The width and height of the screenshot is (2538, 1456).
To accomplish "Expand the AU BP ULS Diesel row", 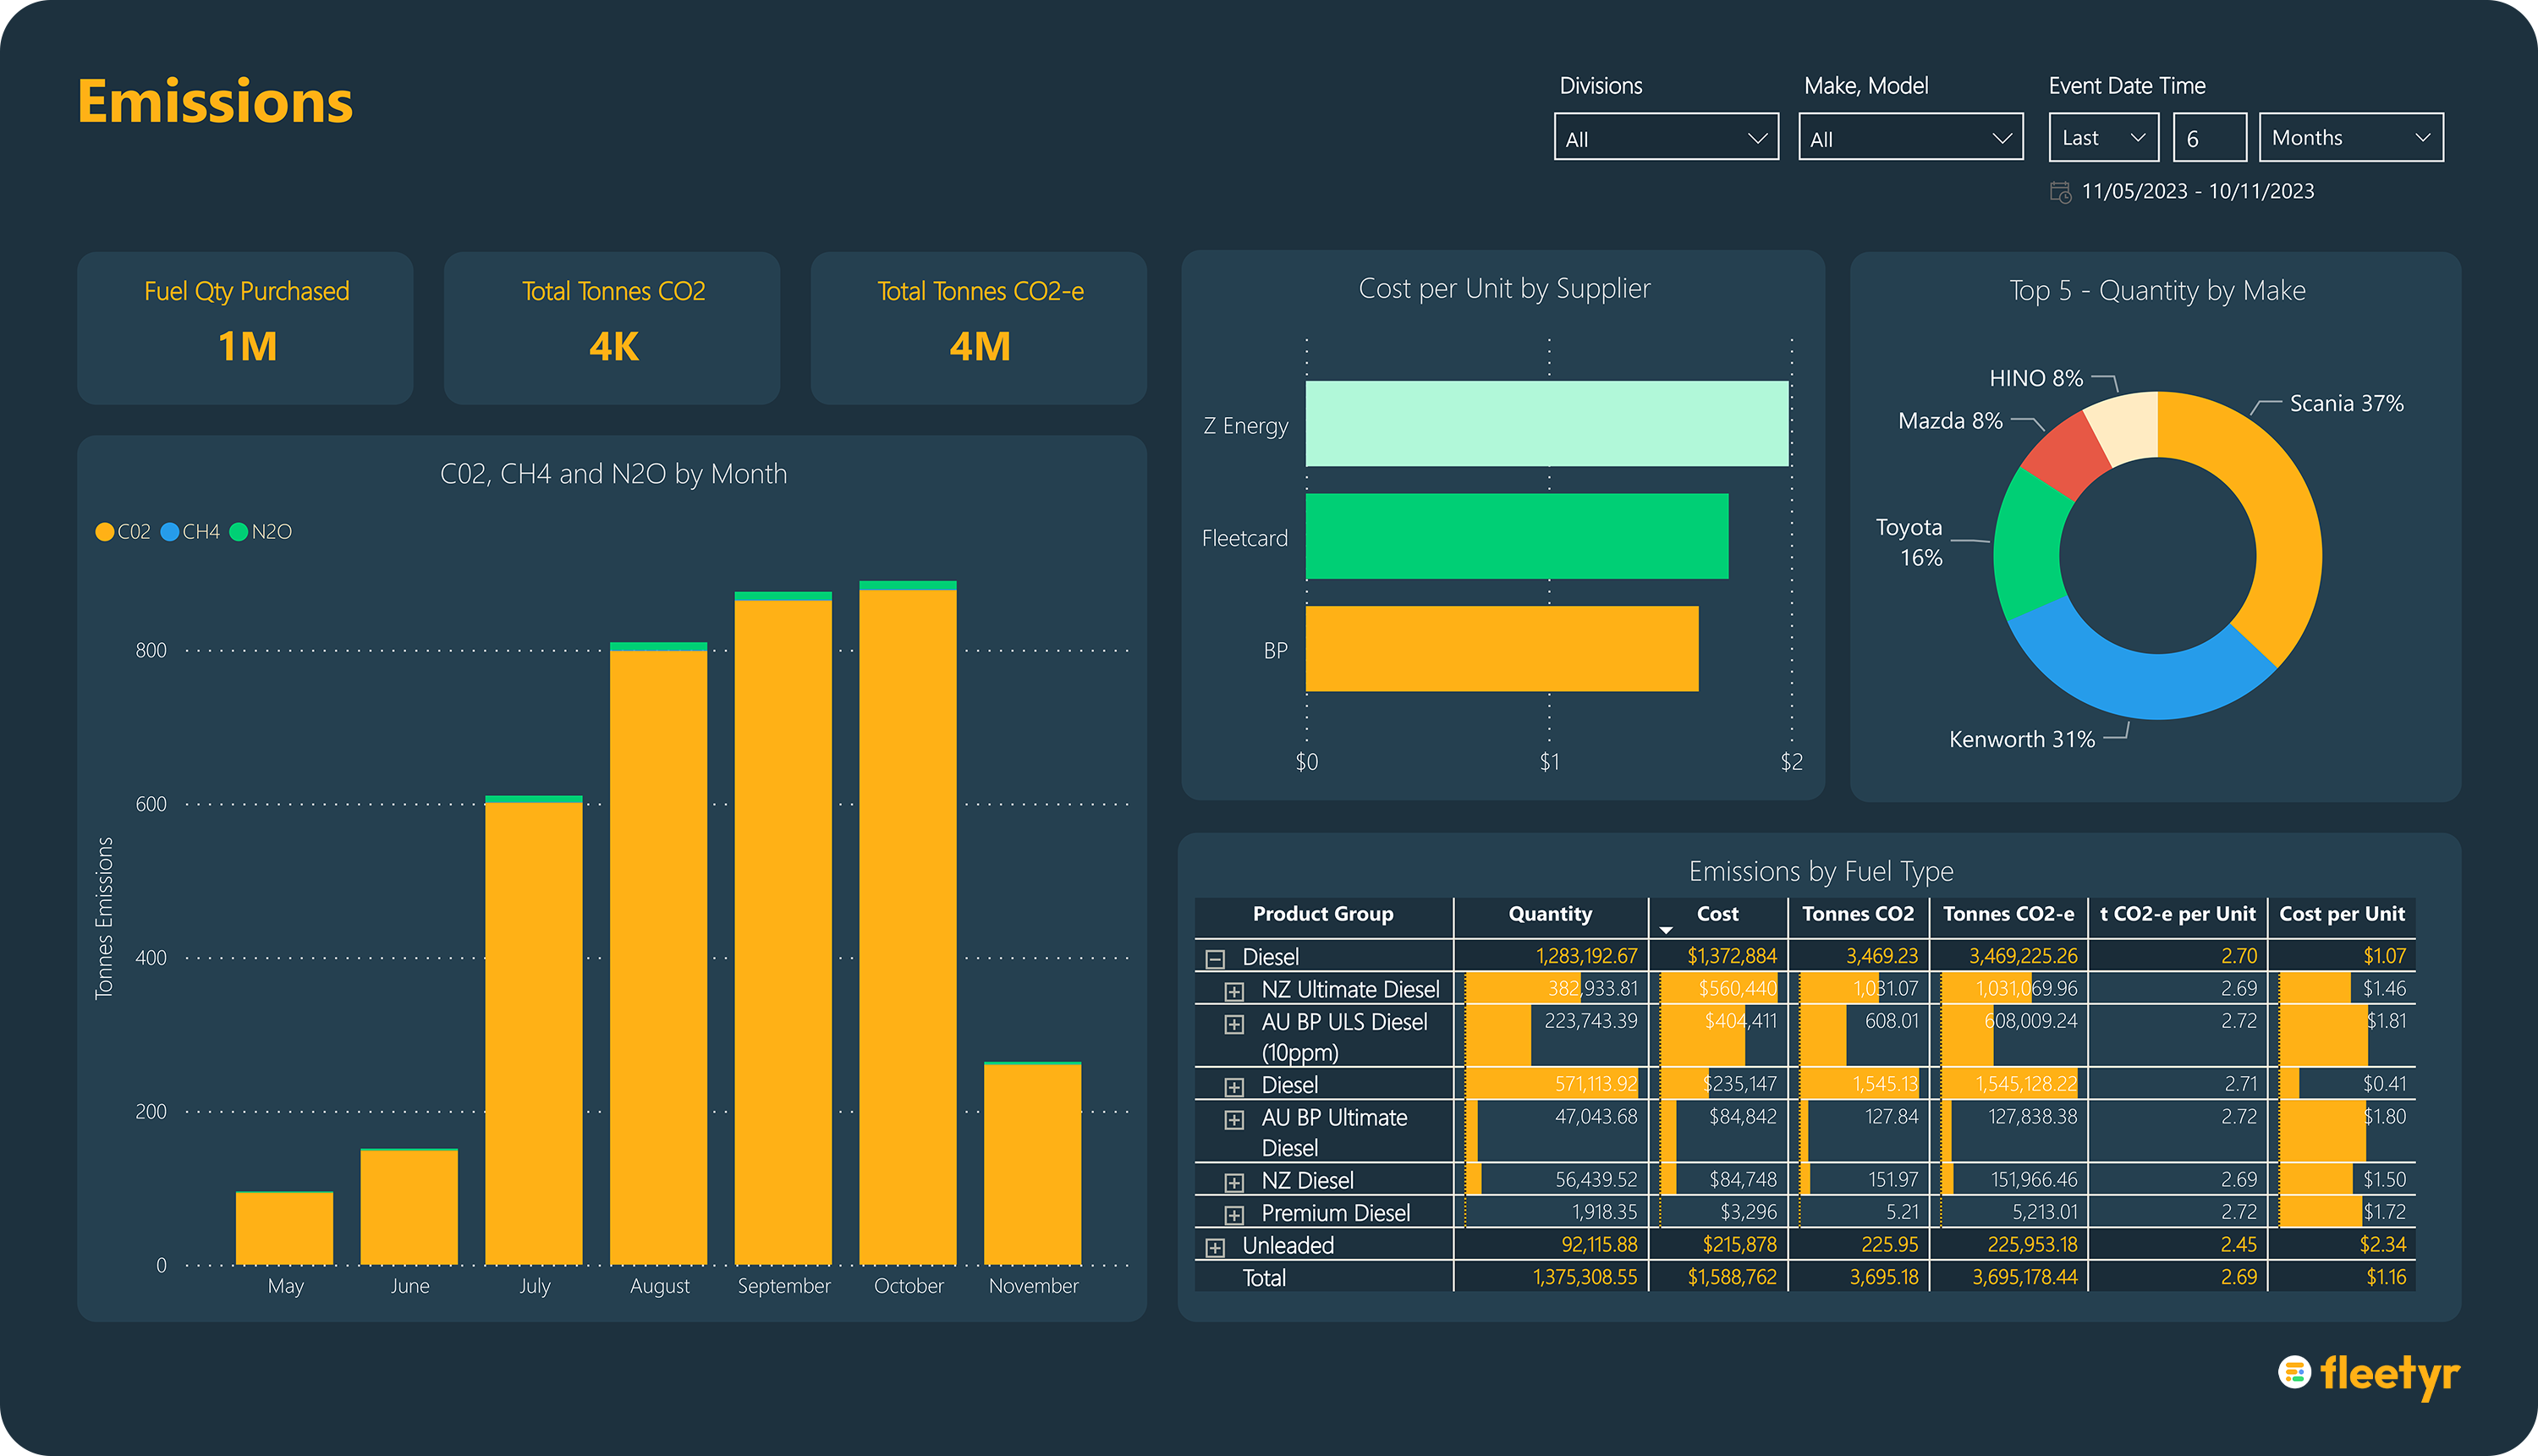I will click(1234, 1024).
